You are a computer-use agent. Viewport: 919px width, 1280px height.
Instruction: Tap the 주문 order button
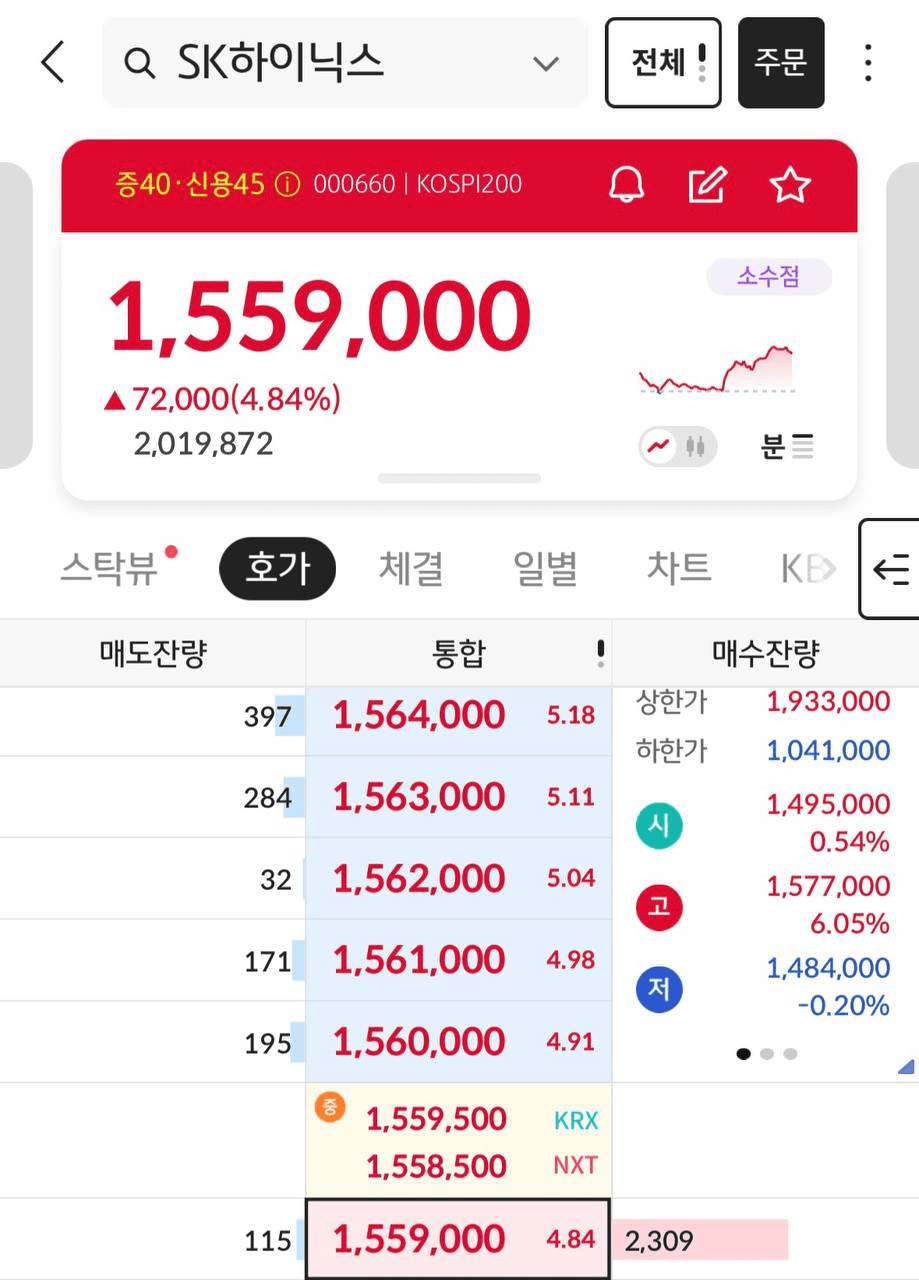(x=781, y=63)
